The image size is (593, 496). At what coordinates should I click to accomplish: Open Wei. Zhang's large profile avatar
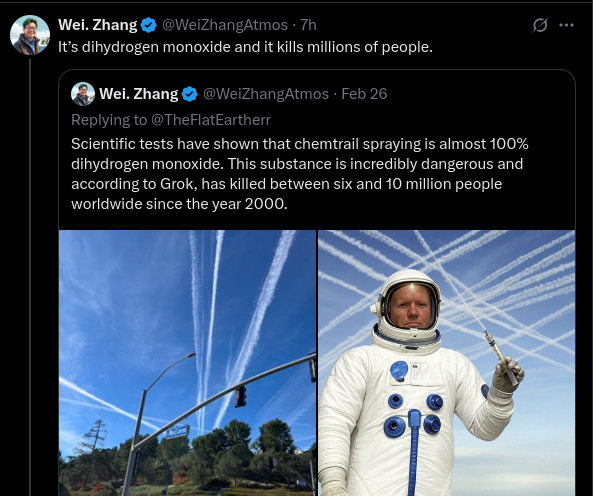click(x=30, y=35)
